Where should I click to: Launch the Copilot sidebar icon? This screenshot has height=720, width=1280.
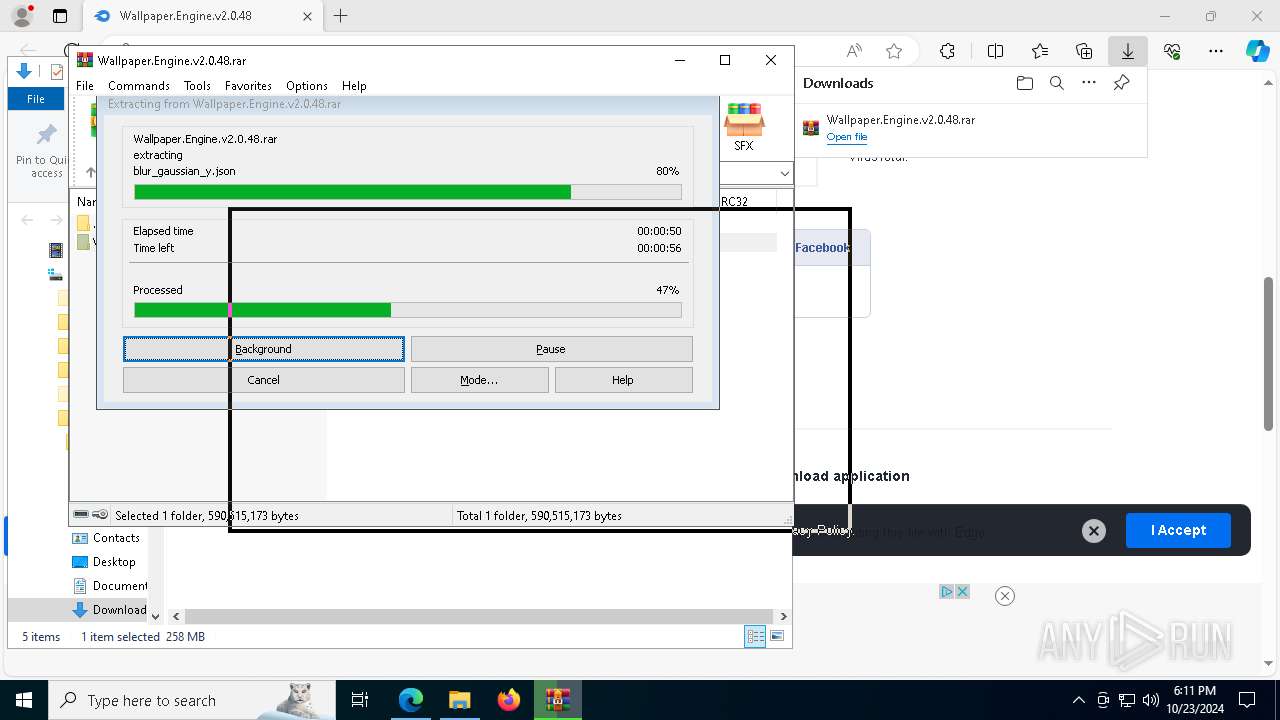tap(1257, 51)
